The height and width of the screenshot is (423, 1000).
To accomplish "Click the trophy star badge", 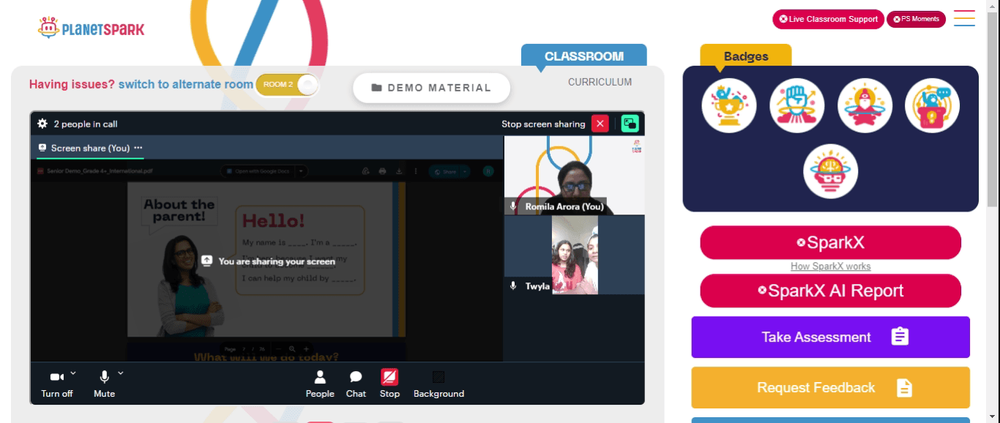I will click(x=729, y=106).
